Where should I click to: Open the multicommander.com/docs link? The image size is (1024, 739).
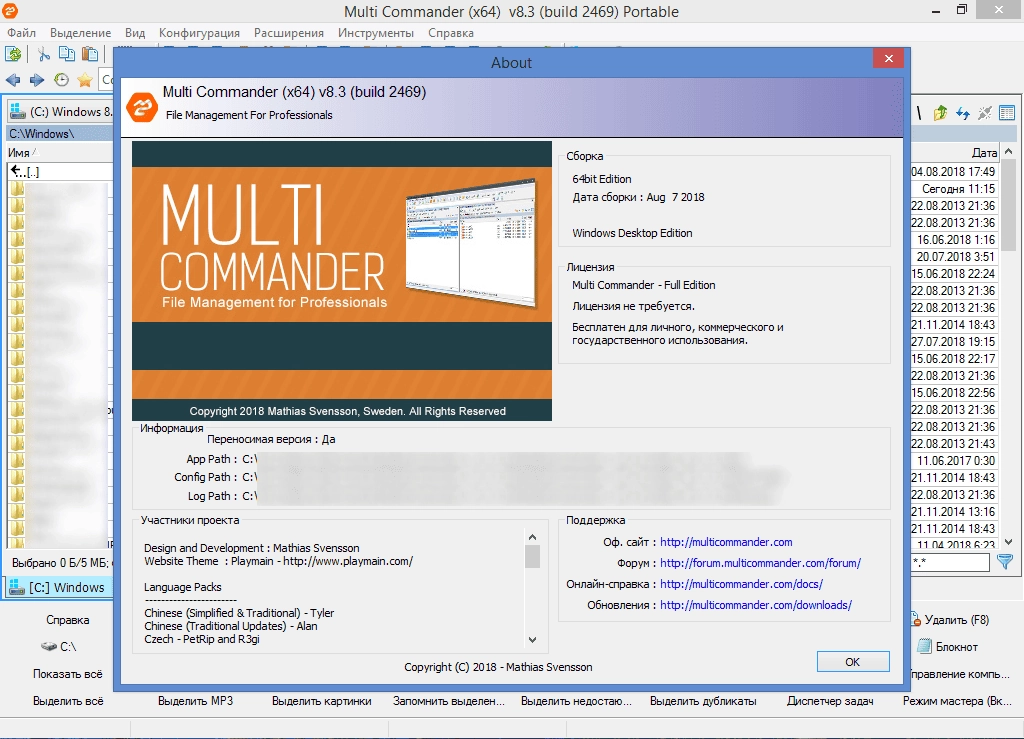(x=741, y=584)
